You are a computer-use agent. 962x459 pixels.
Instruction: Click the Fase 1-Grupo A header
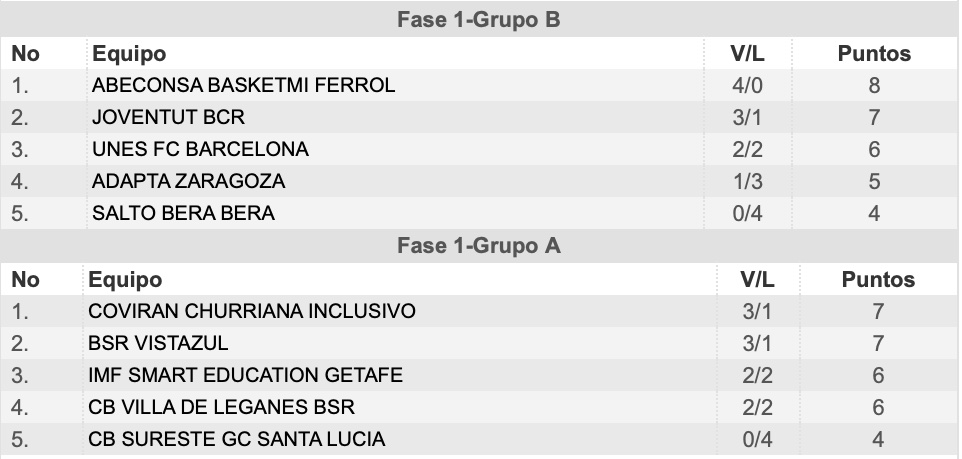pos(479,245)
